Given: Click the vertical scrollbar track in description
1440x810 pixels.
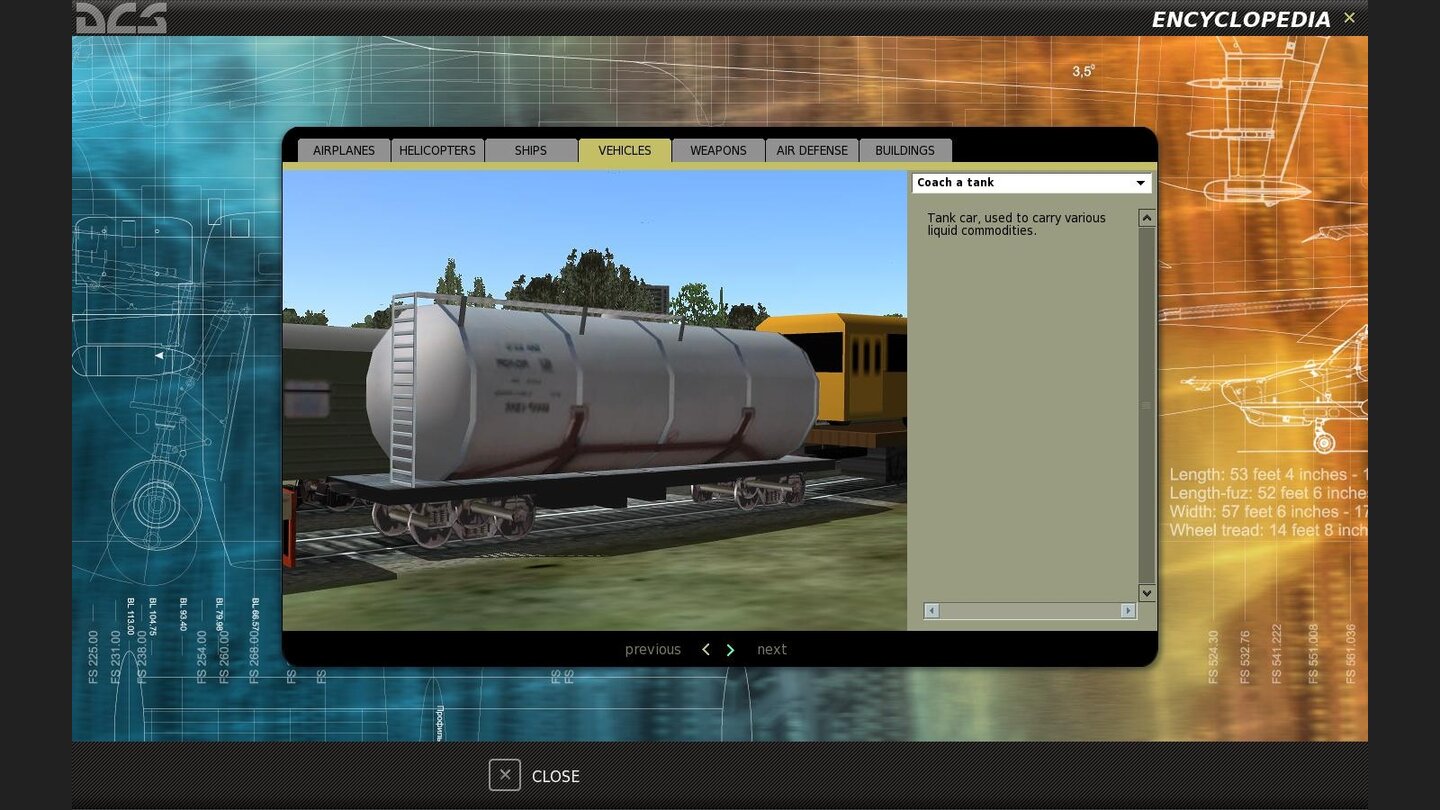Looking at the screenshot, I should point(1147,405).
